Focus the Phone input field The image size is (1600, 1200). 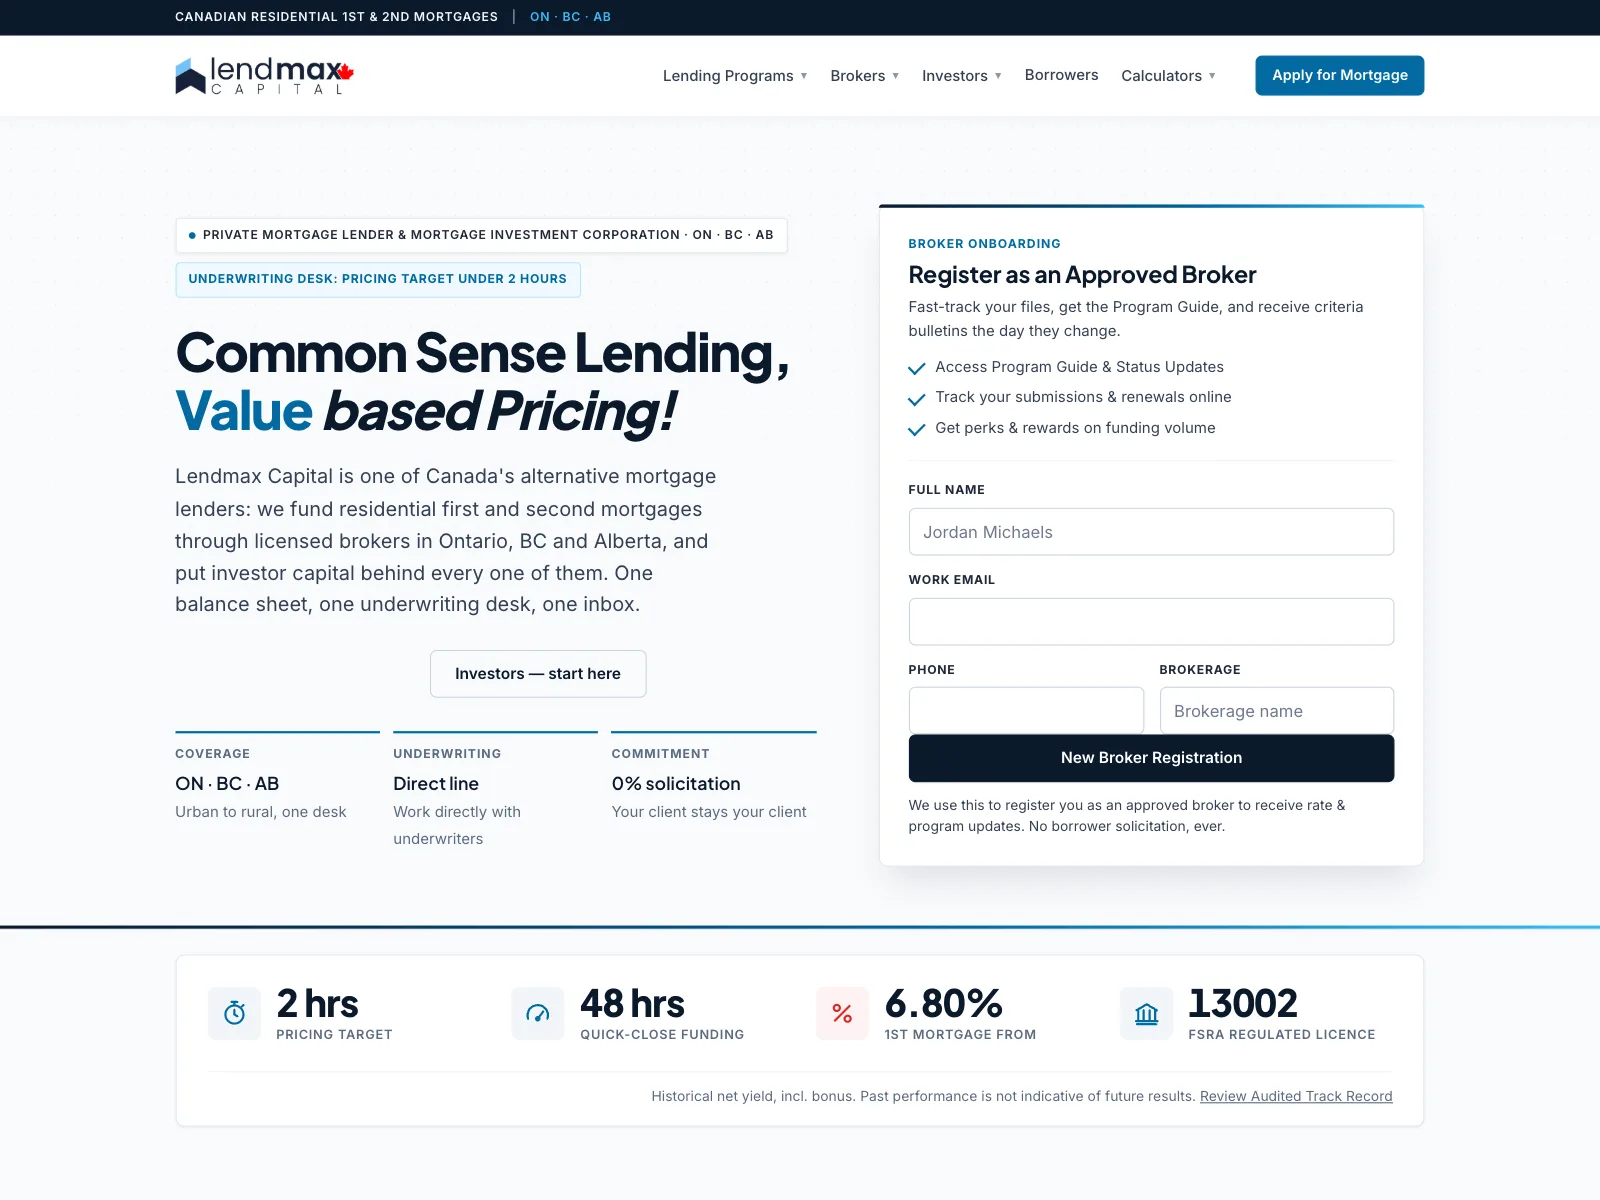pyautogui.click(x=1026, y=711)
